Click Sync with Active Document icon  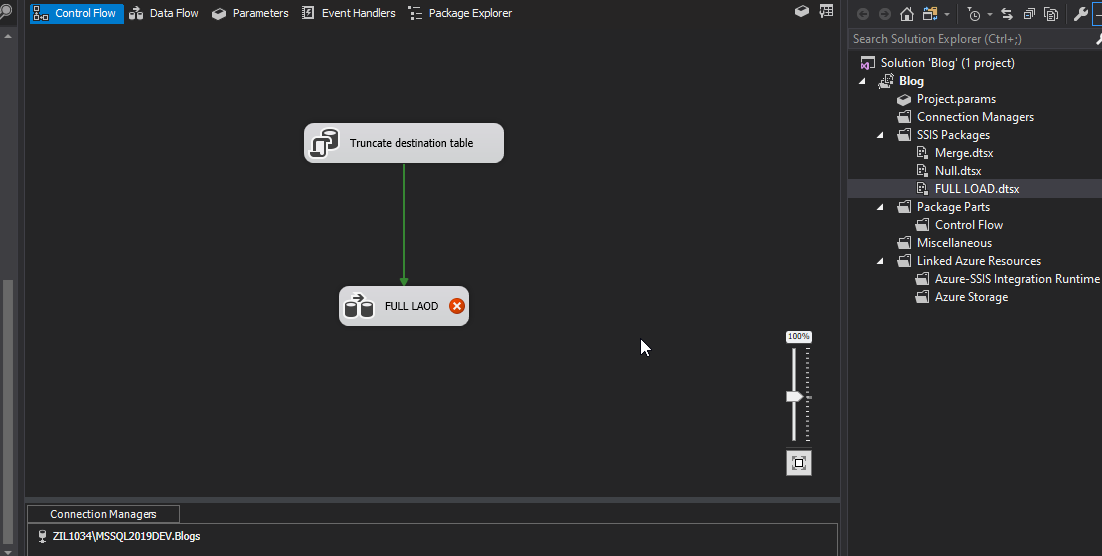coord(1006,14)
